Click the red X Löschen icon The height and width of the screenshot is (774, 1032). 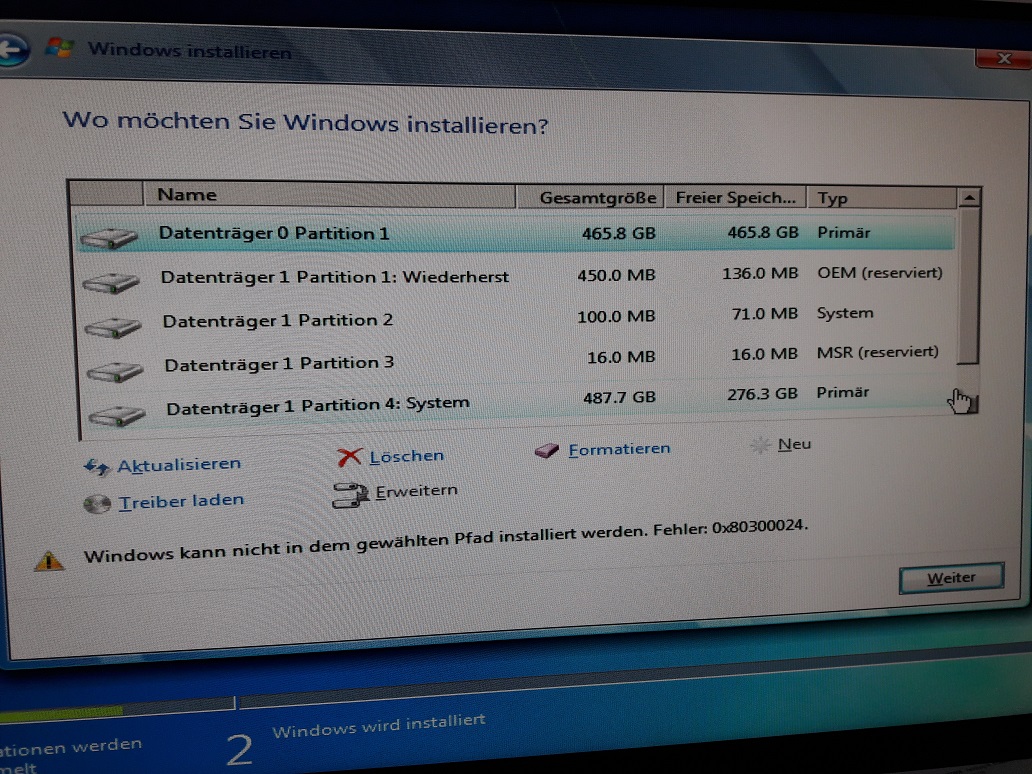click(x=349, y=457)
